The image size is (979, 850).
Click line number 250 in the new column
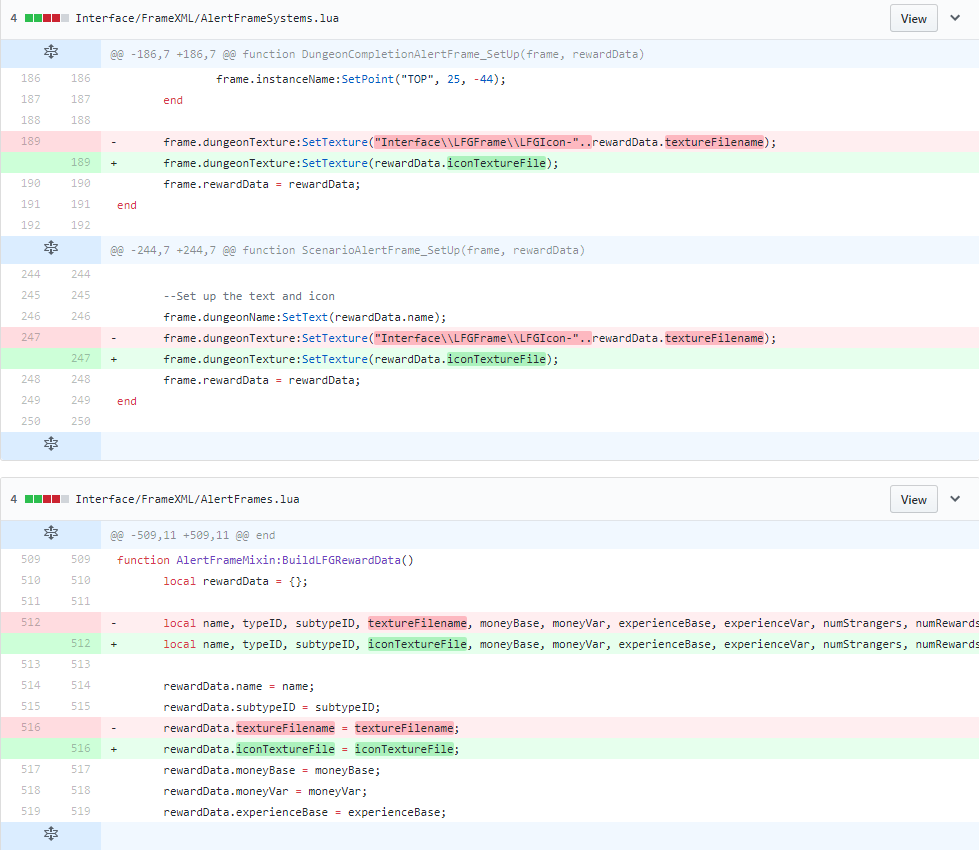[x=81, y=421]
